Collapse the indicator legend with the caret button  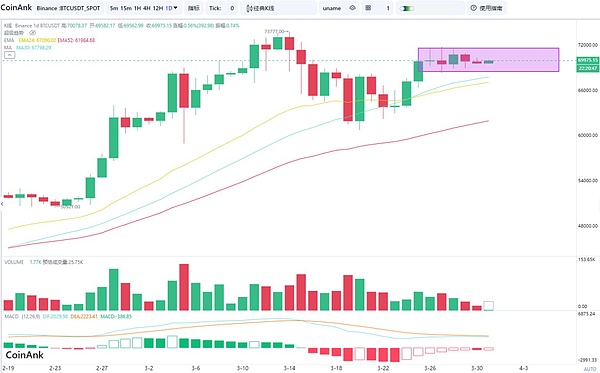pyautogui.click(x=10, y=55)
